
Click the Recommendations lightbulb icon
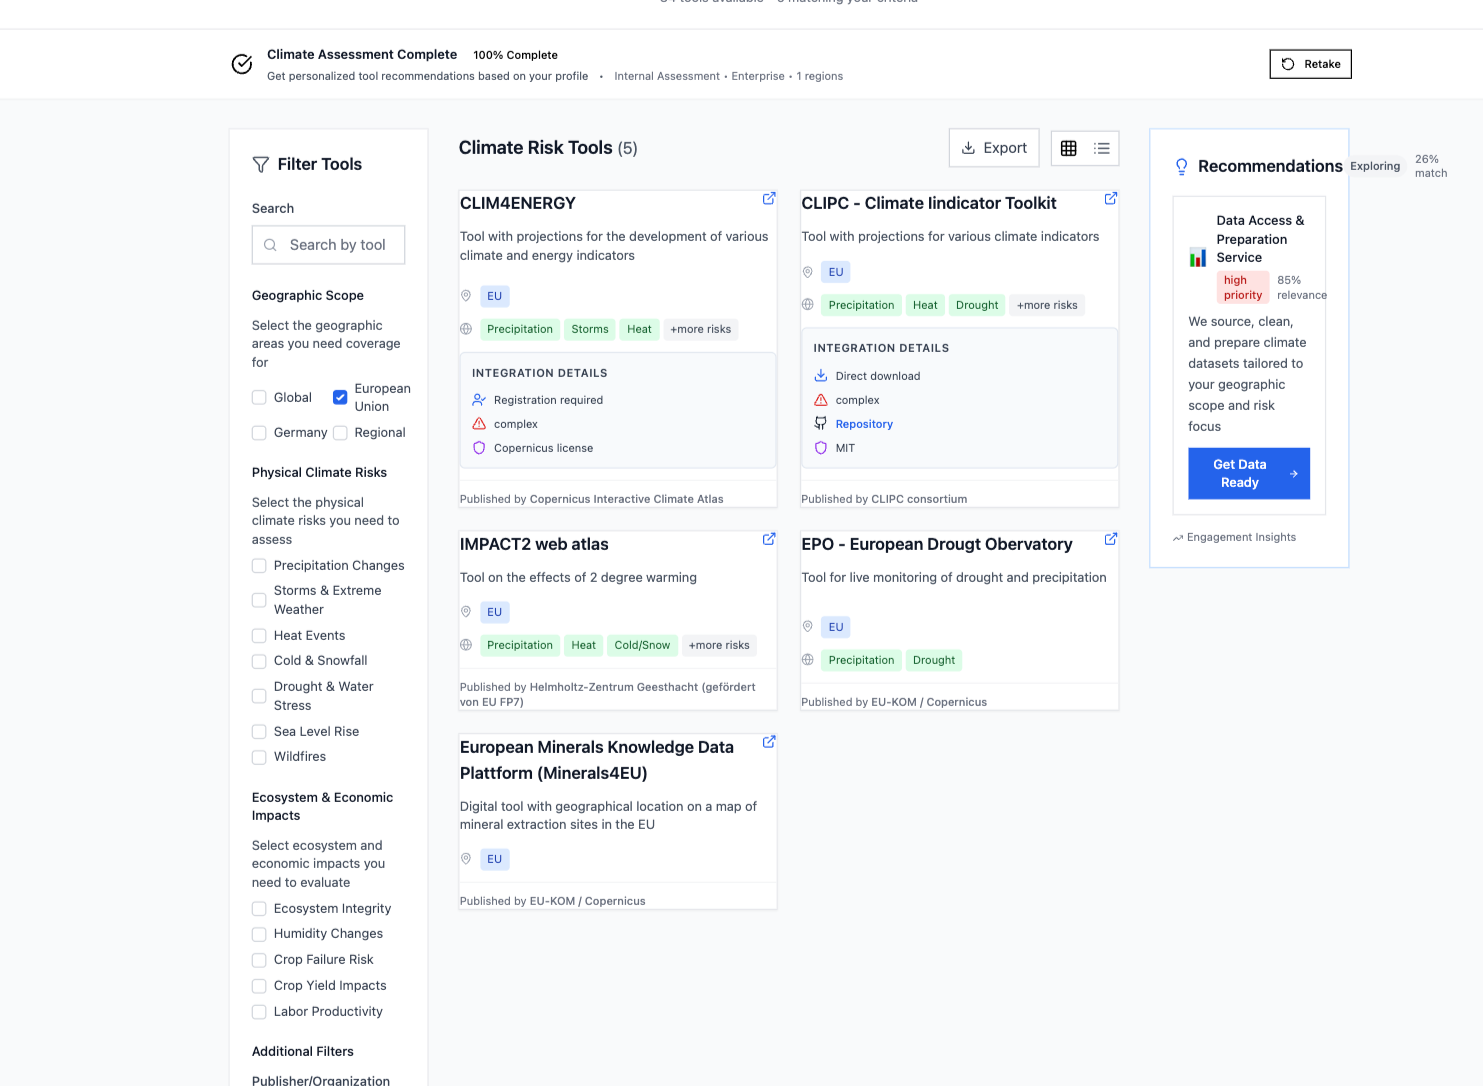pos(1181,166)
